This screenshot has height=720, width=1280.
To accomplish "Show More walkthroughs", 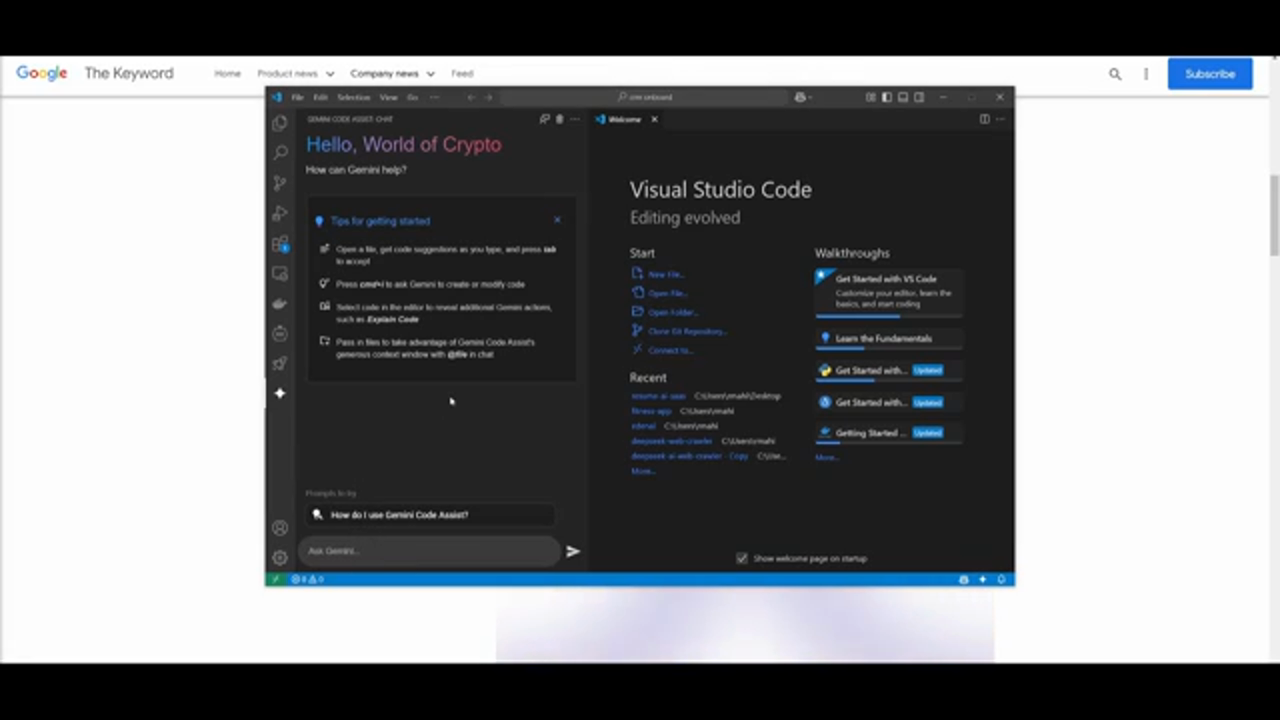I will (x=826, y=457).
